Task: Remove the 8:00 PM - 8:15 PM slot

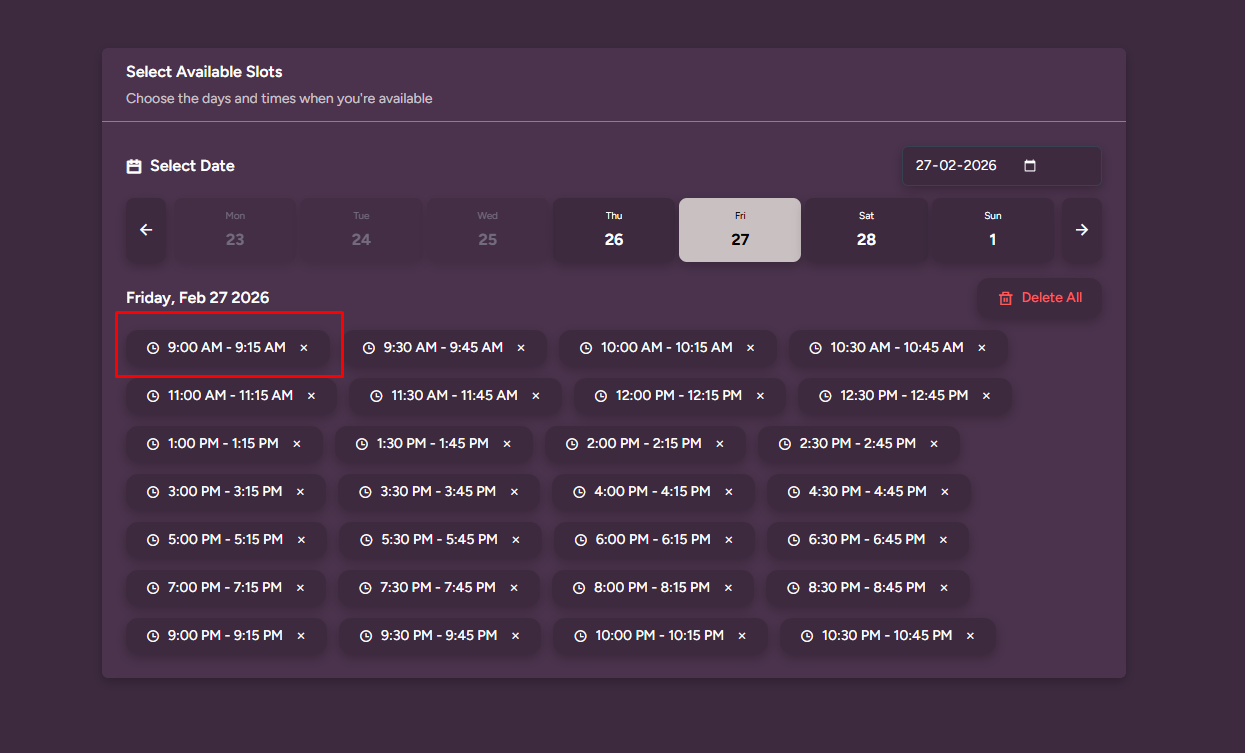Action: pos(728,588)
